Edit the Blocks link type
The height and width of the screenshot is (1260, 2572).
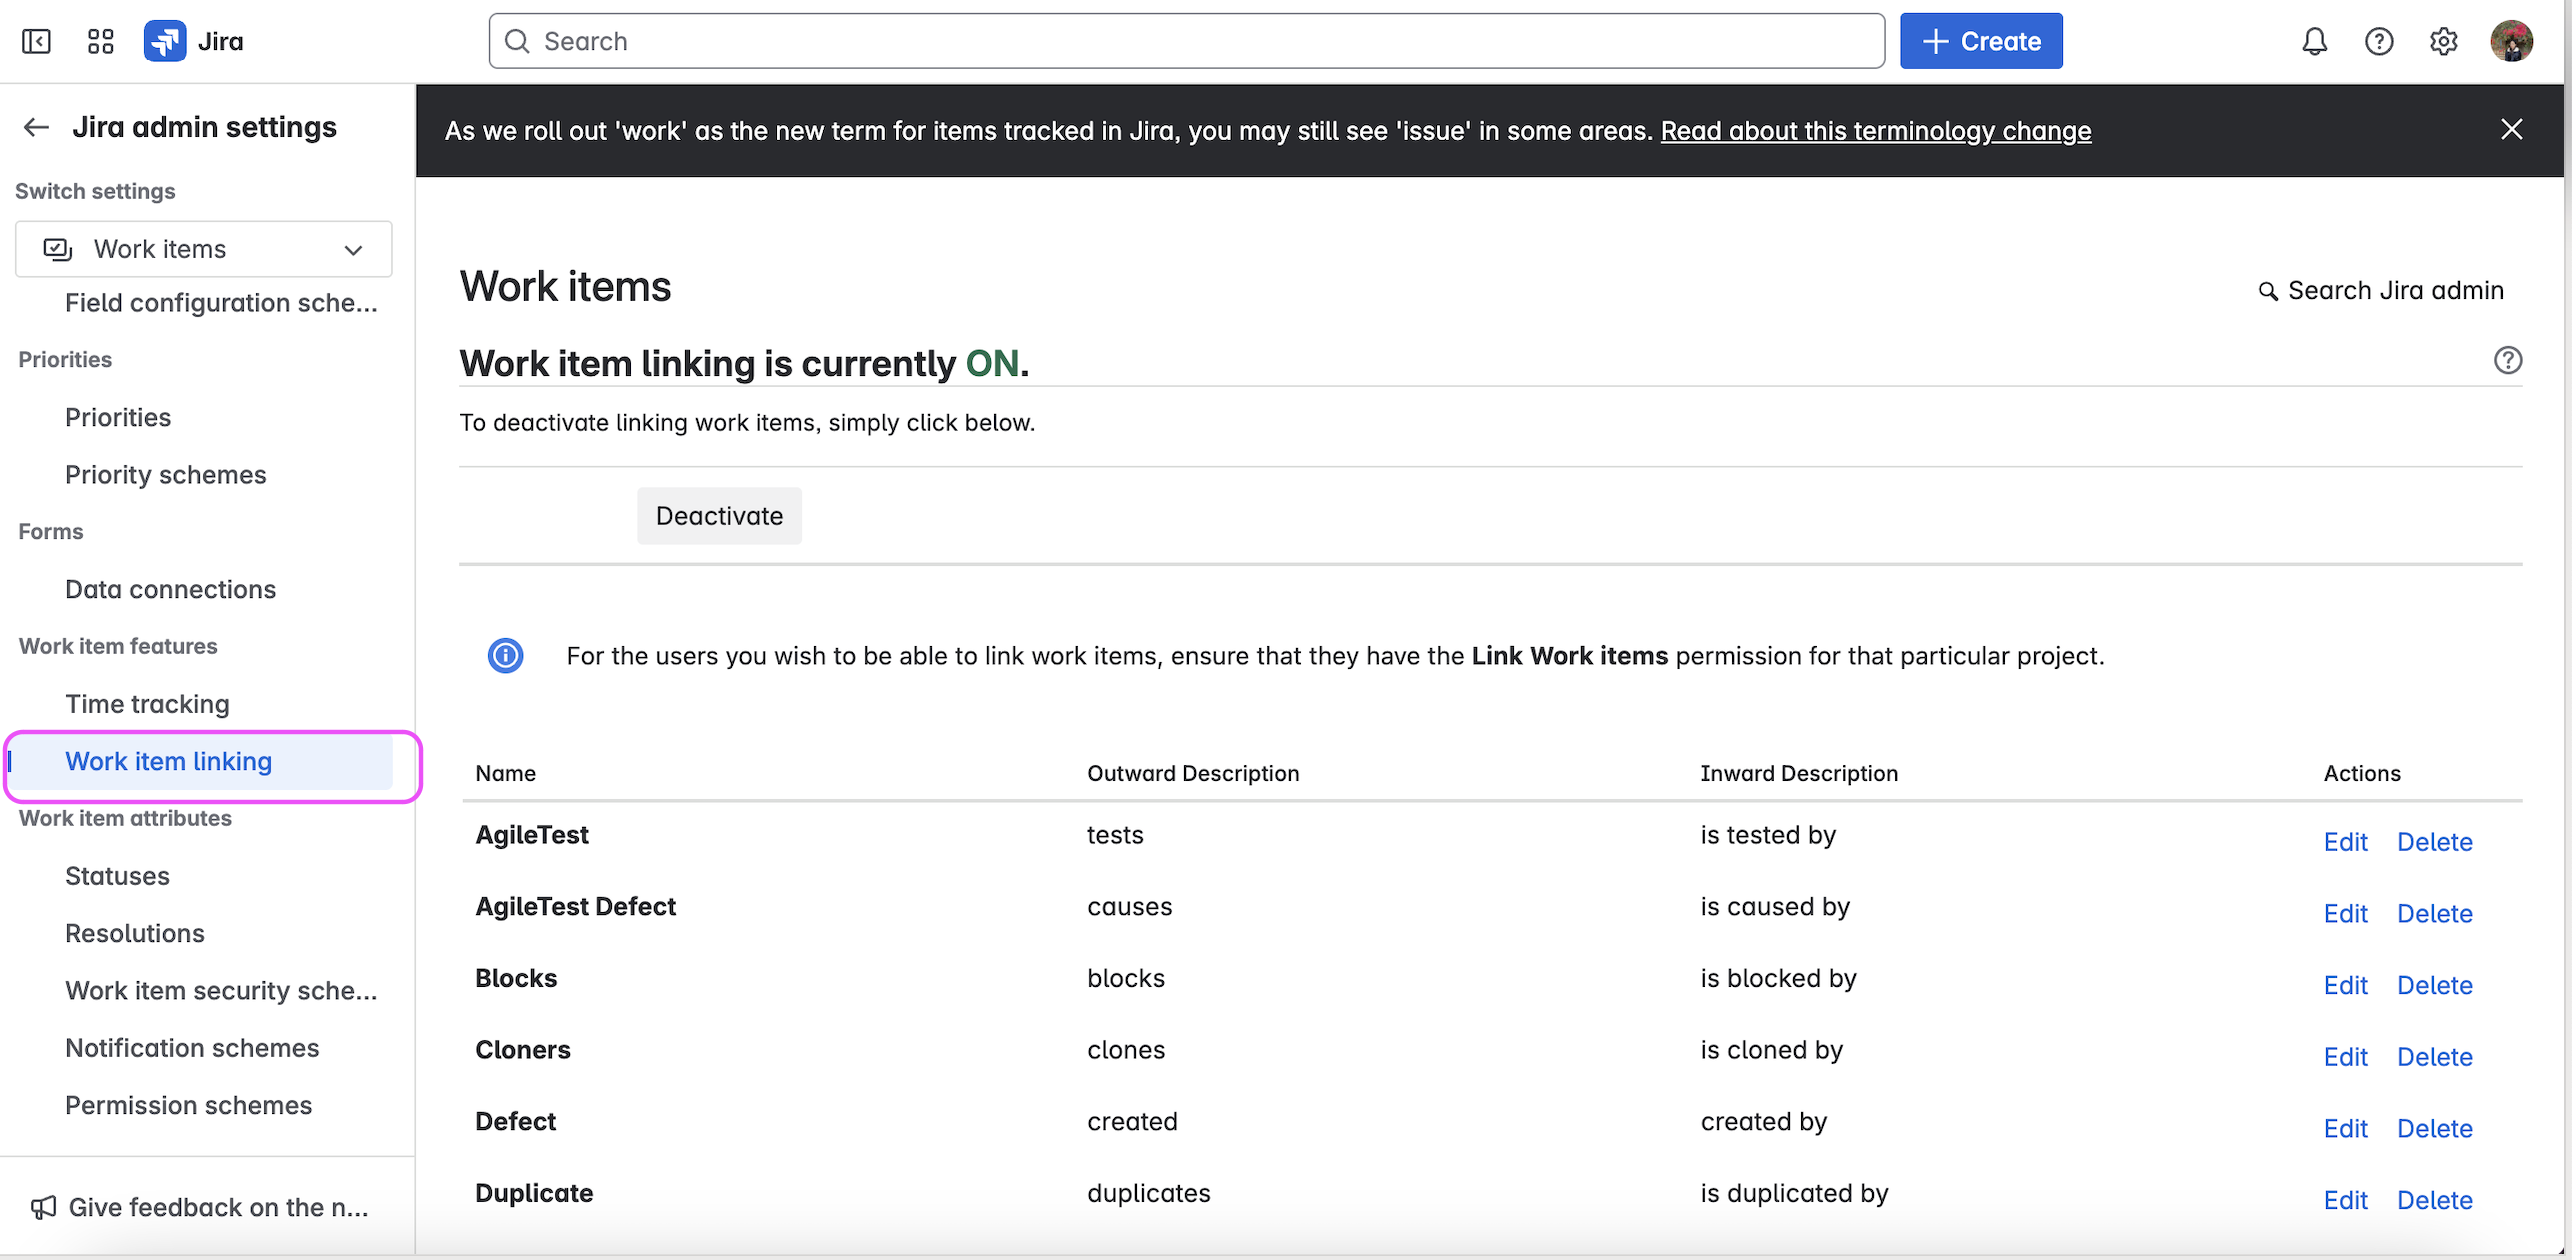(2345, 985)
